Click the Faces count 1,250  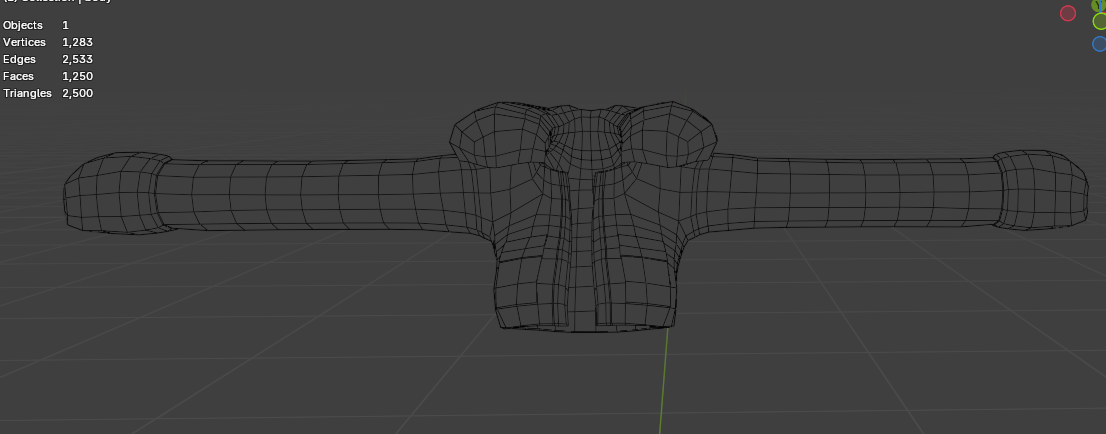click(x=78, y=76)
